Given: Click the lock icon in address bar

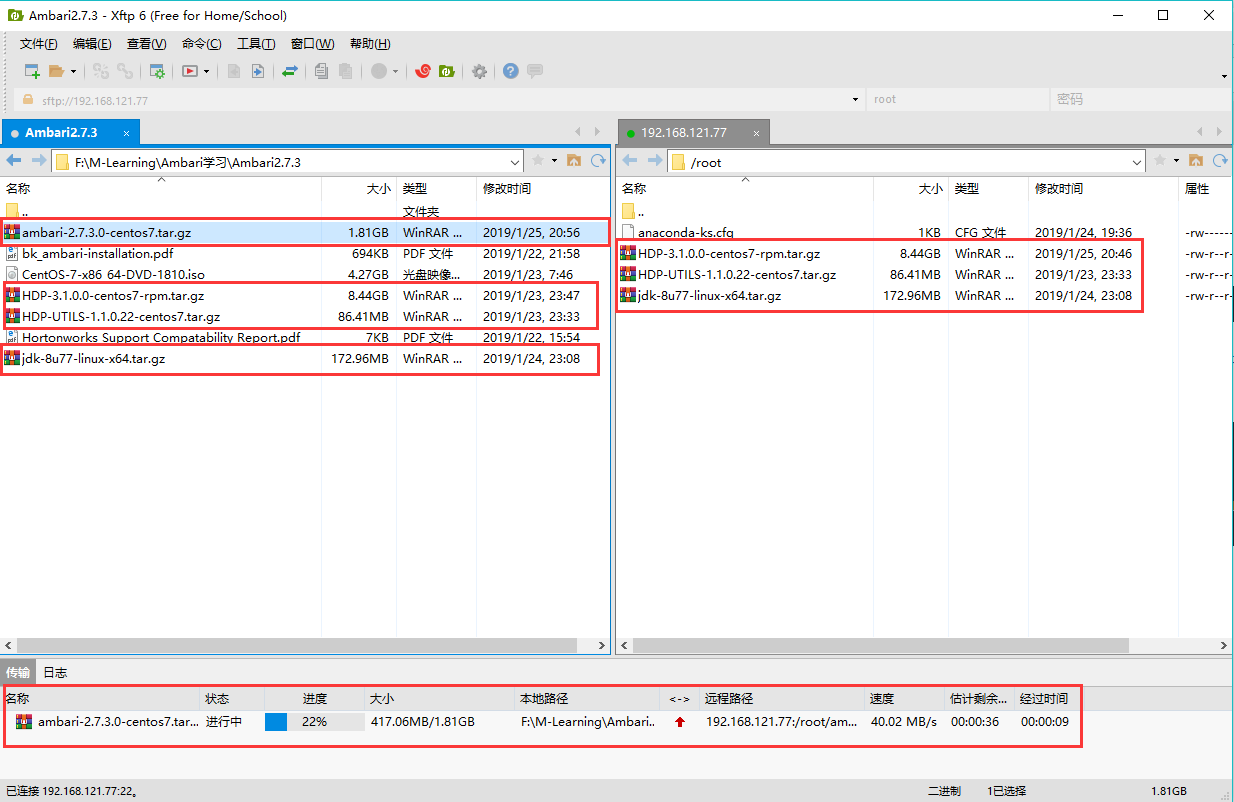Looking at the screenshot, I should pyautogui.click(x=28, y=99).
